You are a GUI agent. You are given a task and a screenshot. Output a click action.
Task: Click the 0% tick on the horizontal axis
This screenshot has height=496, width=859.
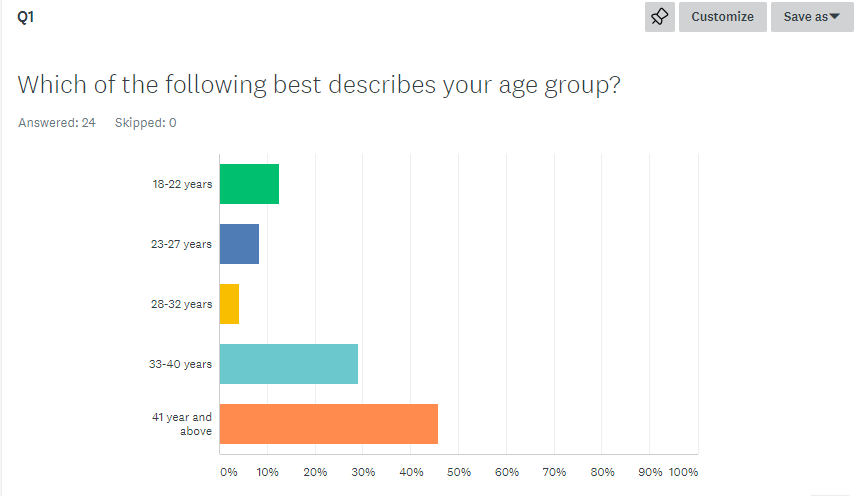tap(229, 472)
